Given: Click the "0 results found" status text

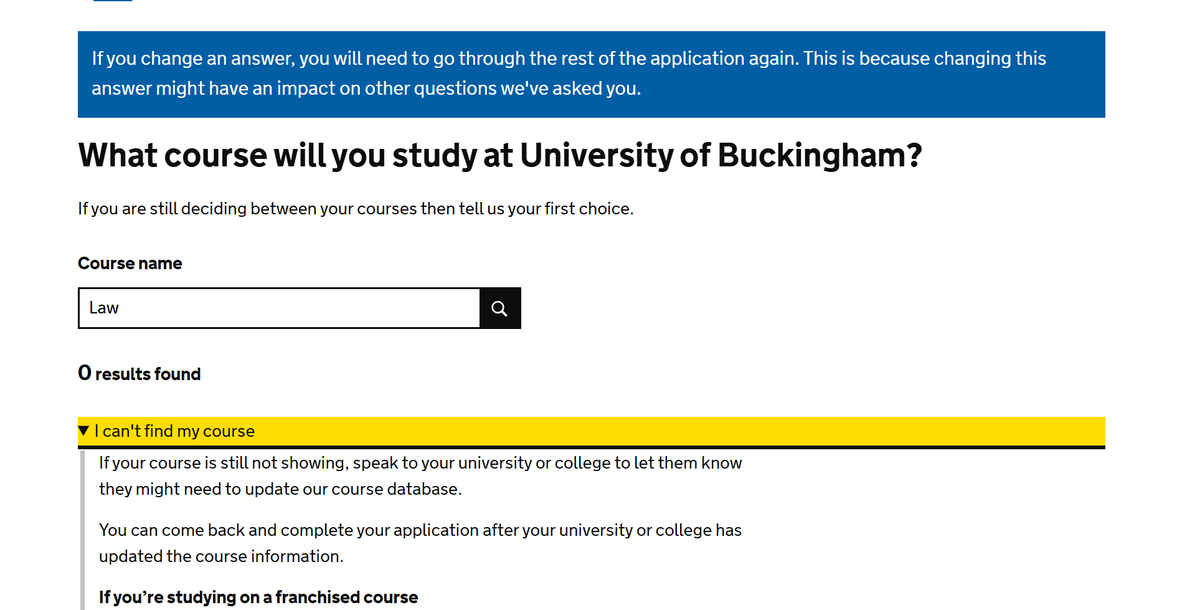Looking at the screenshot, I should click(x=139, y=374).
